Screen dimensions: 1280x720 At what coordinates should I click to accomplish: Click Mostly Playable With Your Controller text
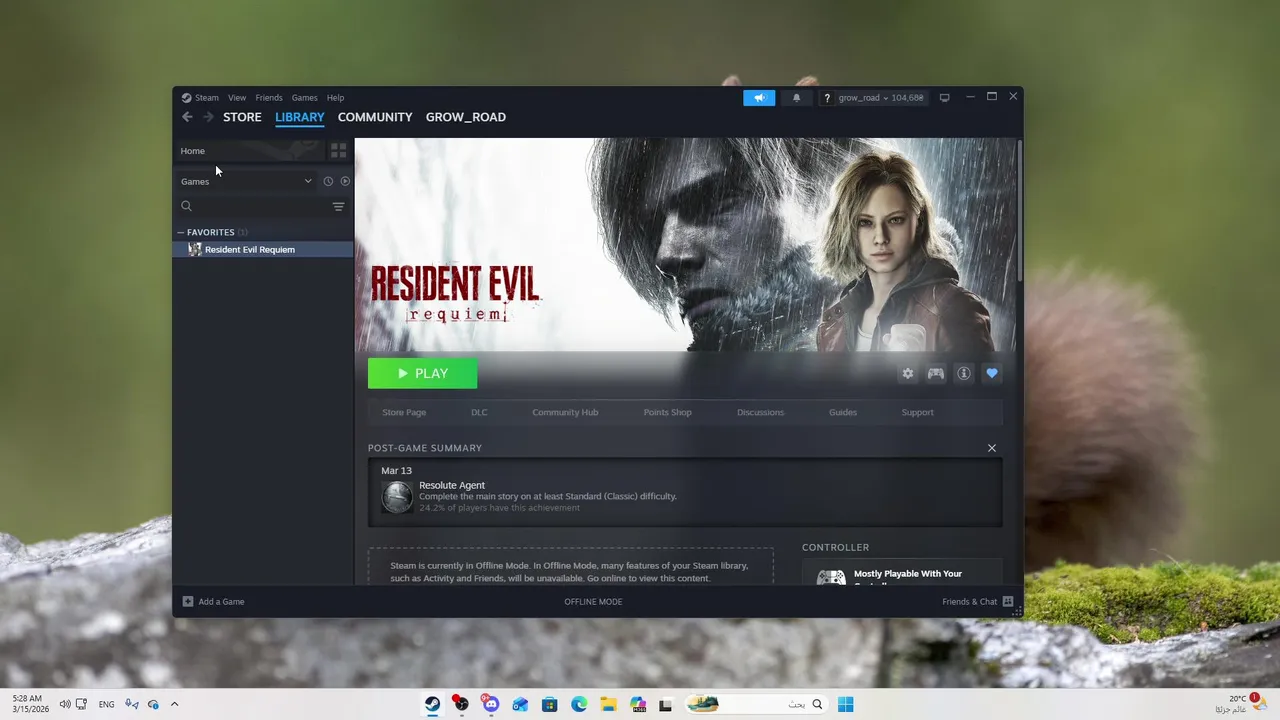pyautogui.click(x=908, y=577)
